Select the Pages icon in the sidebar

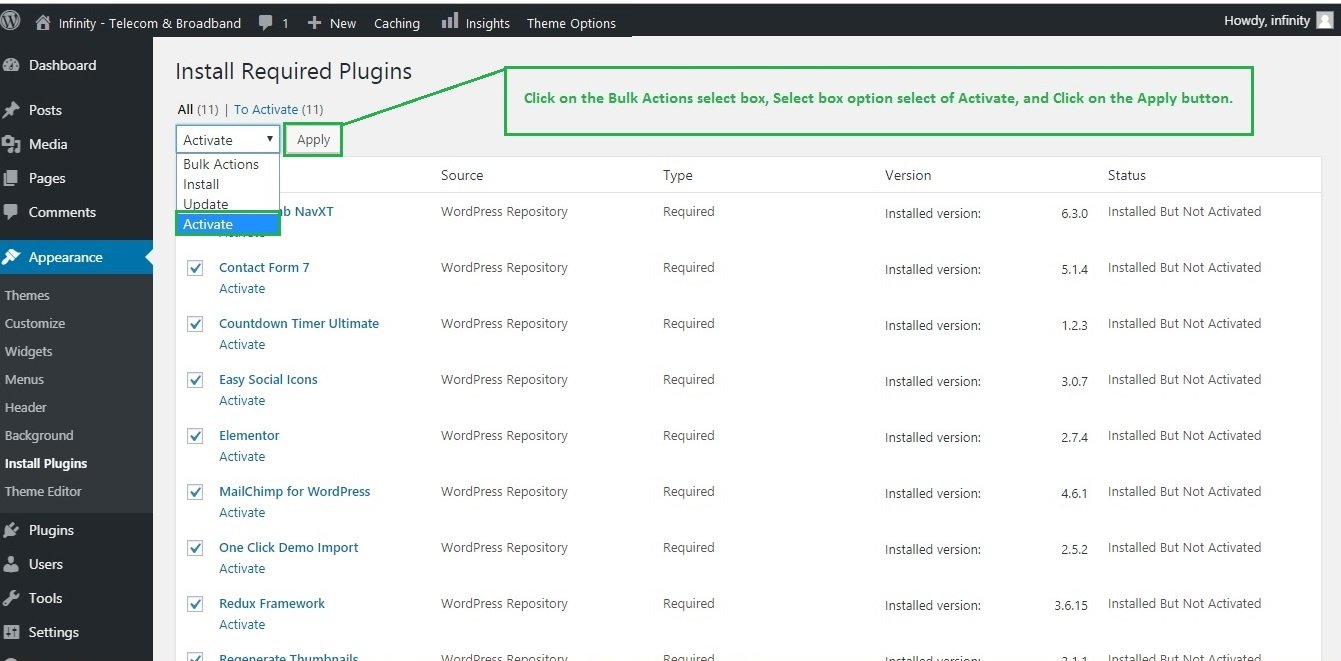[x=12, y=178]
